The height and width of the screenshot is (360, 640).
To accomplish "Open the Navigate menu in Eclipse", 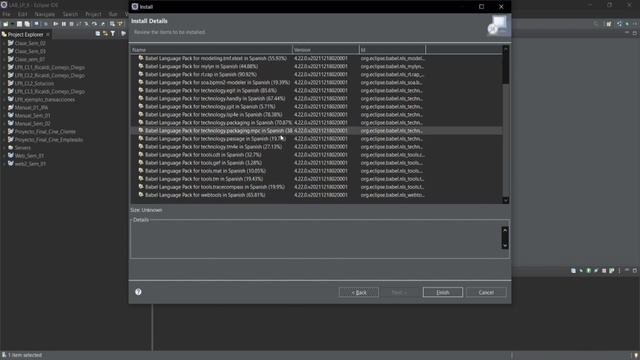I will coord(44,14).
